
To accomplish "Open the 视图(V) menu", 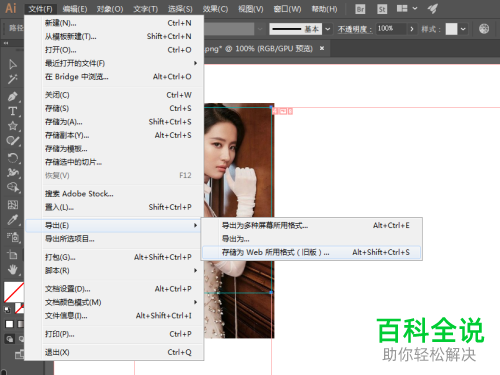I will [251, 9].
